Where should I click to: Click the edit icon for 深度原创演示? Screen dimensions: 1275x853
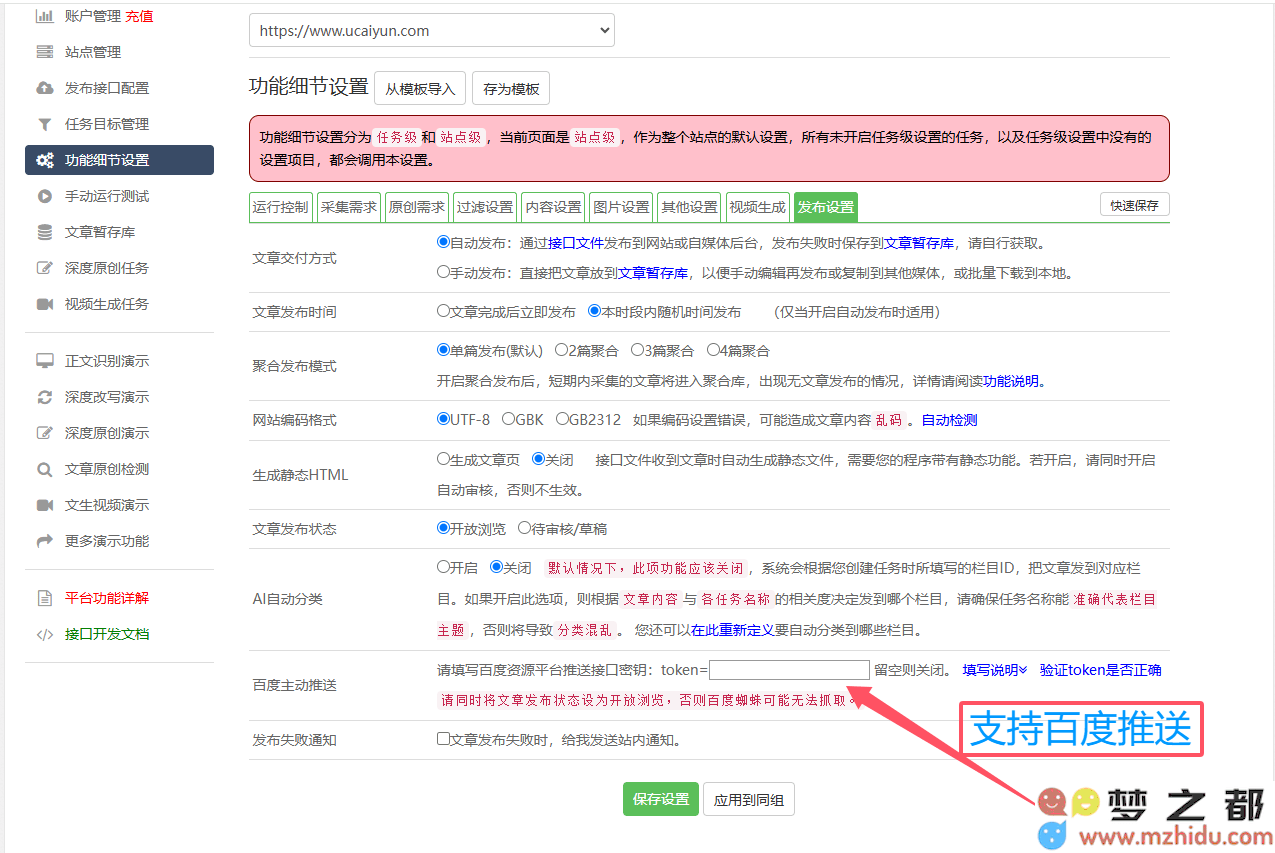point(45,433)
